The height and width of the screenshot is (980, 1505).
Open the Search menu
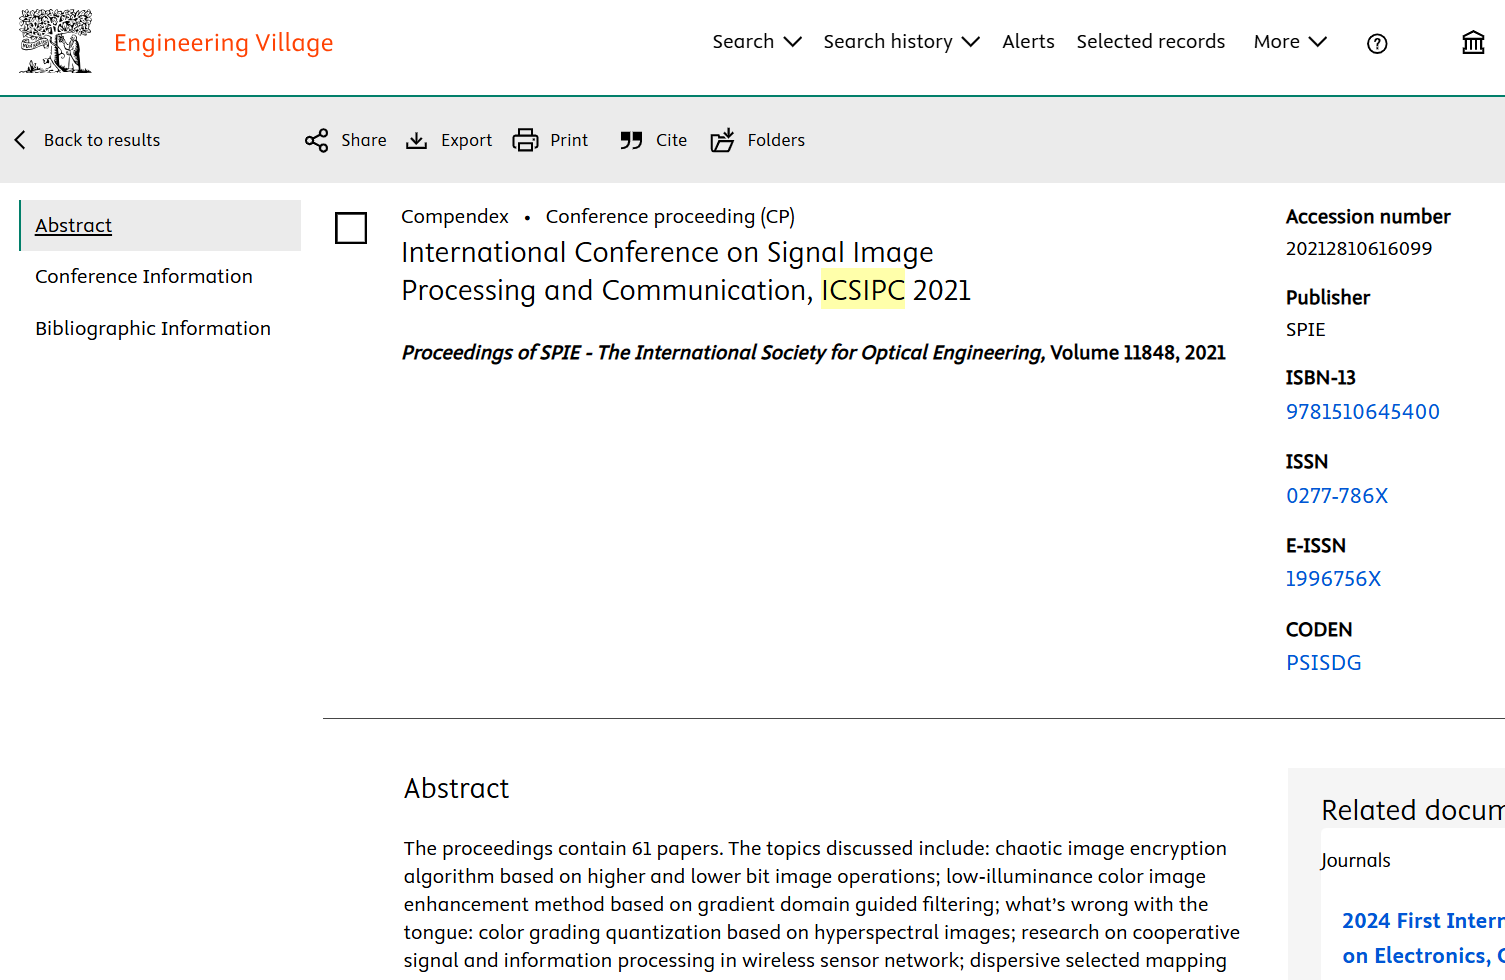(757, 42)
